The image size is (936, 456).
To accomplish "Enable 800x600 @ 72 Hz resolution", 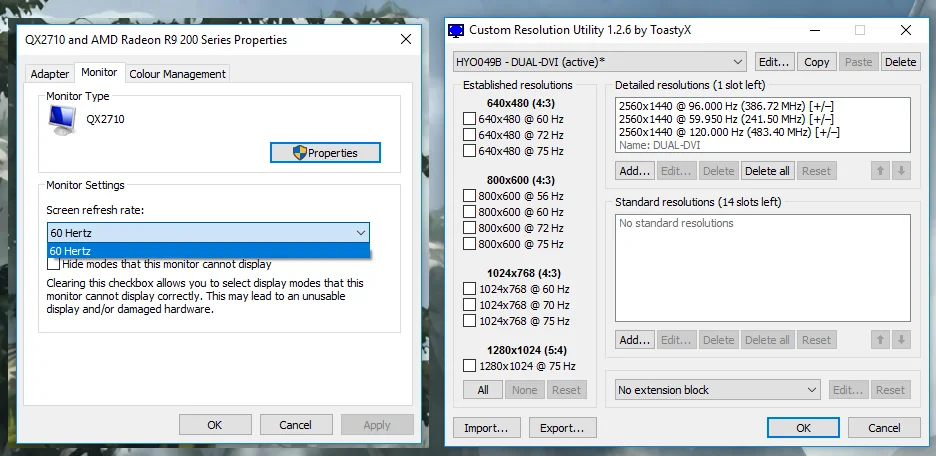I will click(x=469, y=228).
